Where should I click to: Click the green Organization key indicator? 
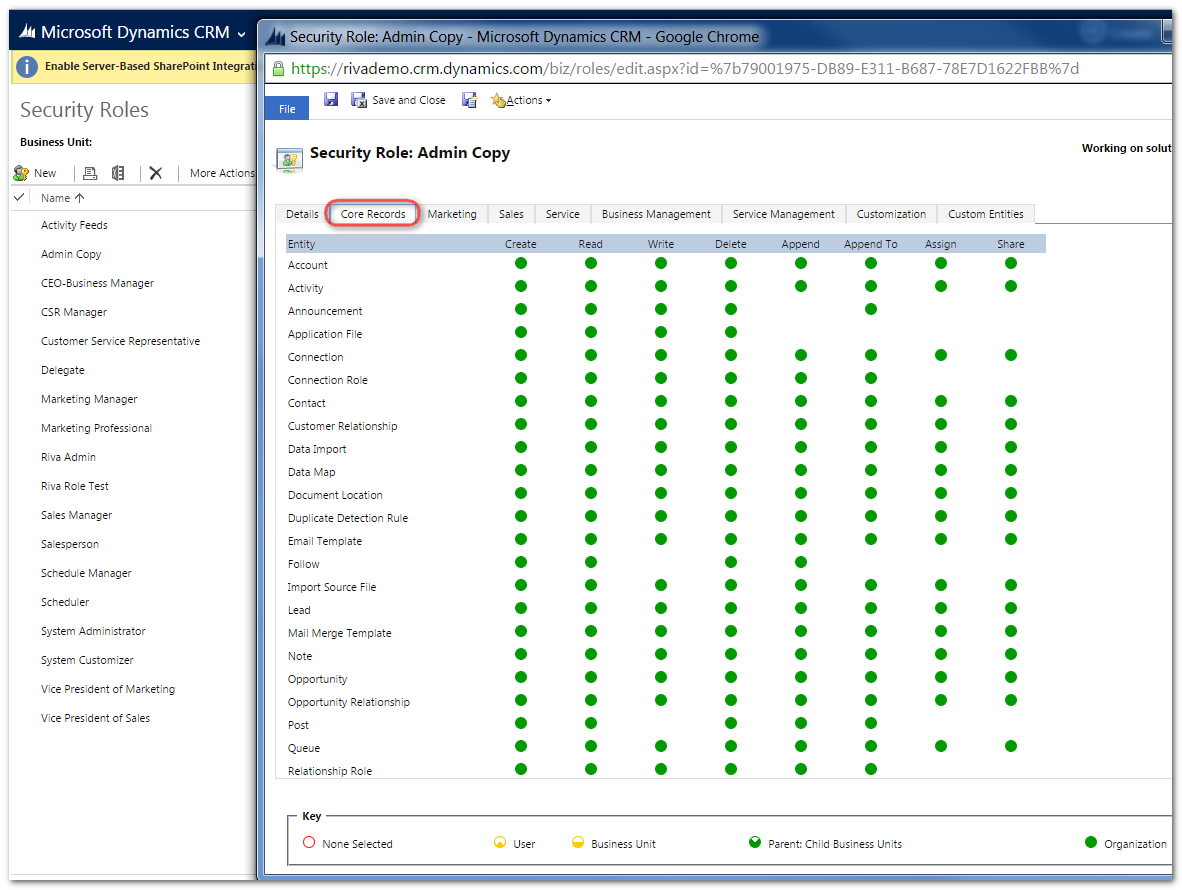[1090, 842]
